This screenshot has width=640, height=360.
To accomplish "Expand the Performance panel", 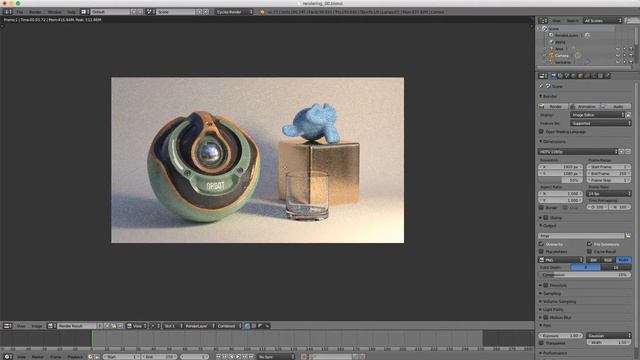I will coord(553,353).
